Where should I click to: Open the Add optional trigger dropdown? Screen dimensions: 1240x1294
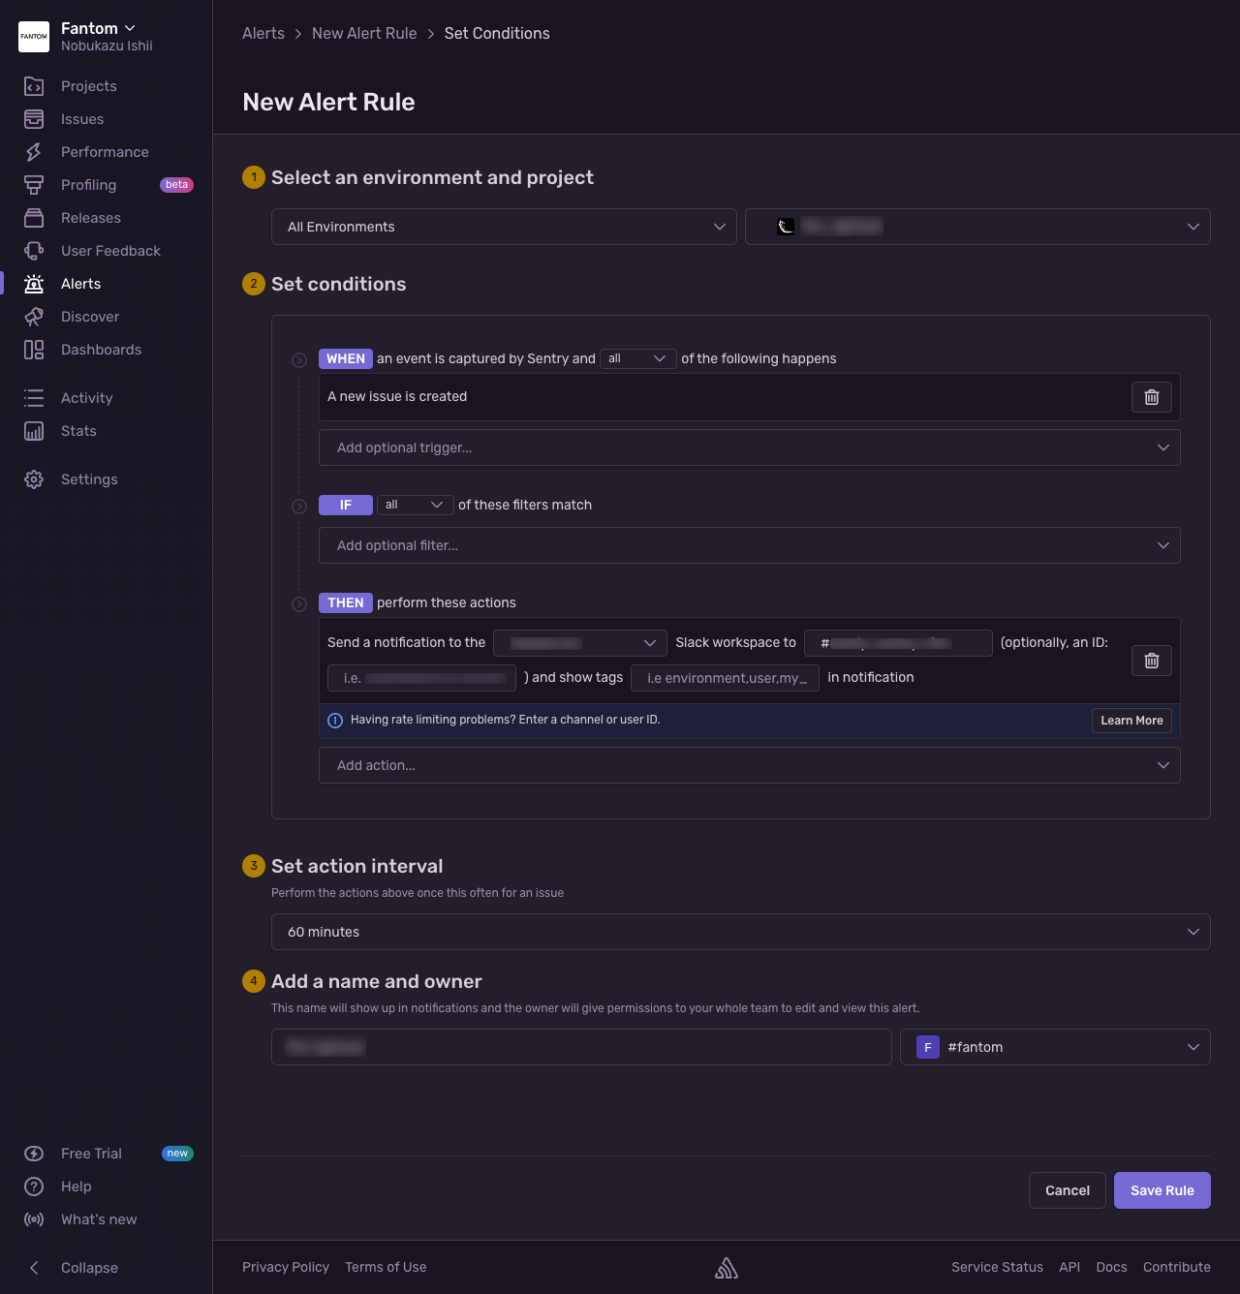pos(749,448)
